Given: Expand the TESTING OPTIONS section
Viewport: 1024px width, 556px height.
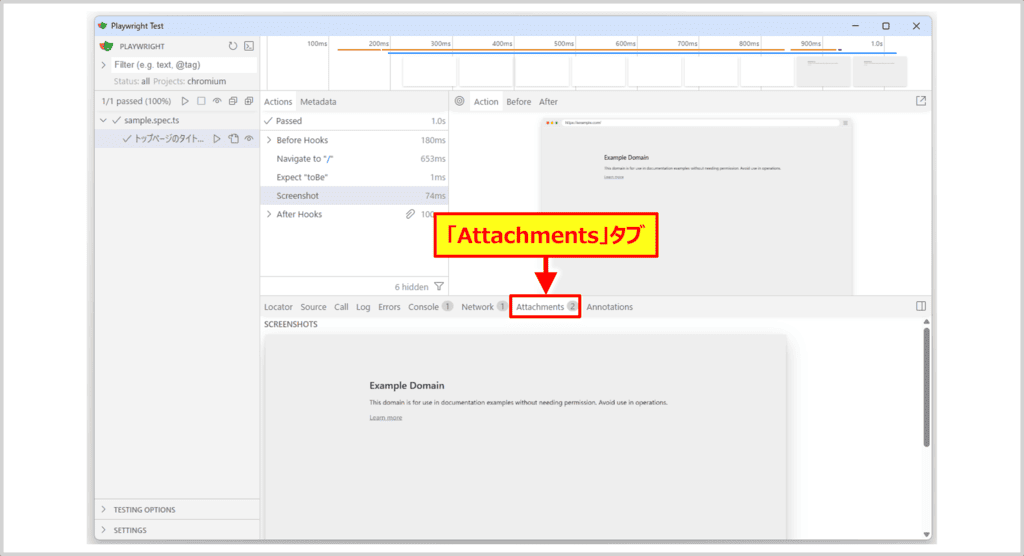Looking at the screenshot, I should [103, 510].
